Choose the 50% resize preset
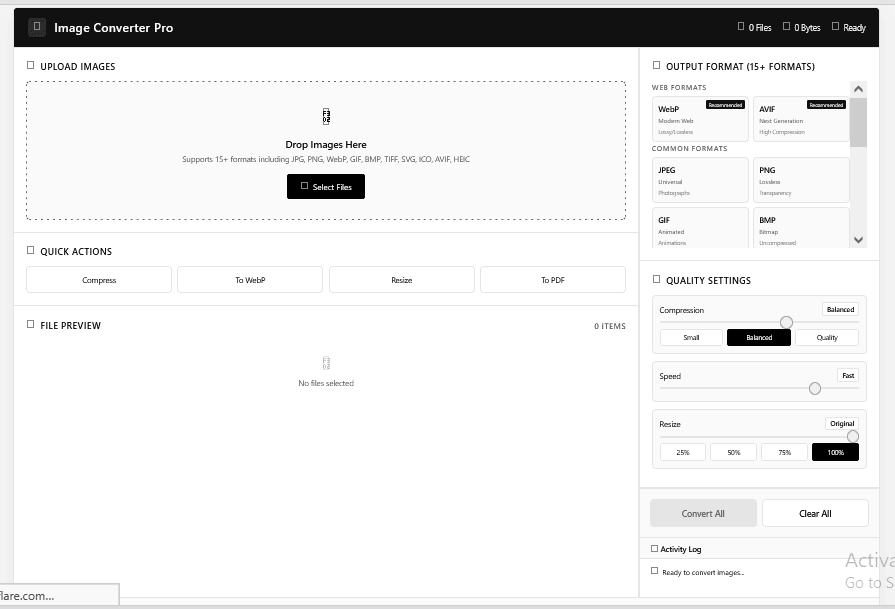The height and width of the screenshot is (609, 895). click(x=733, y=452)
